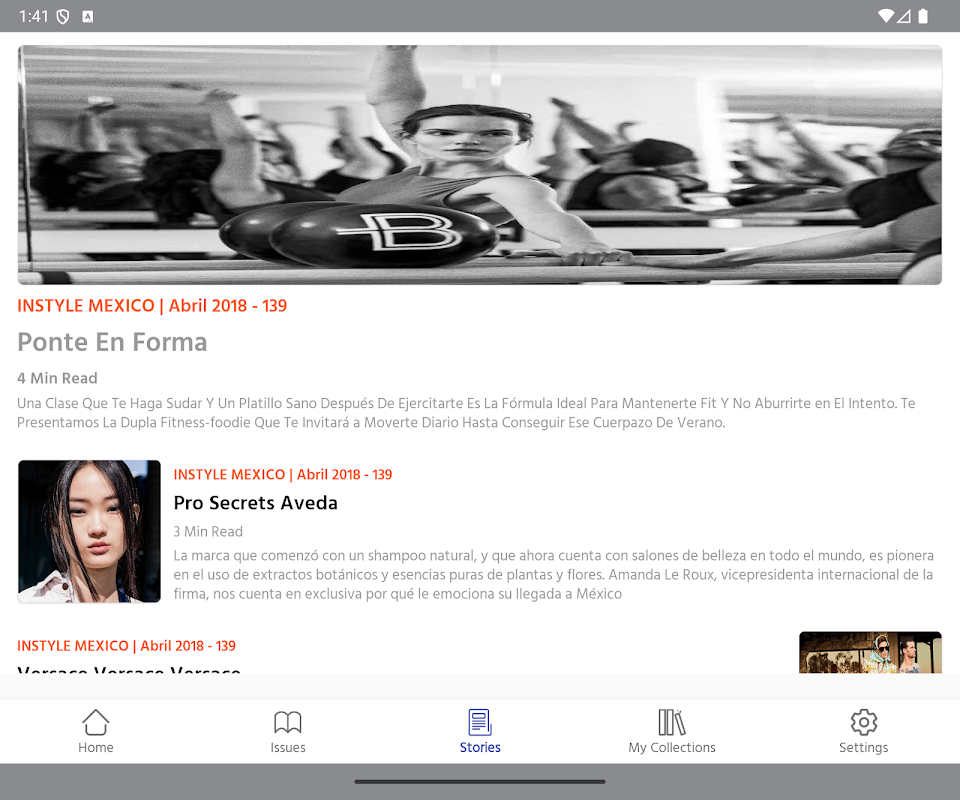This screenshot has height=800, width=960.
Task: Tap the '3 Min Read' label
Action: pos(208,531)
